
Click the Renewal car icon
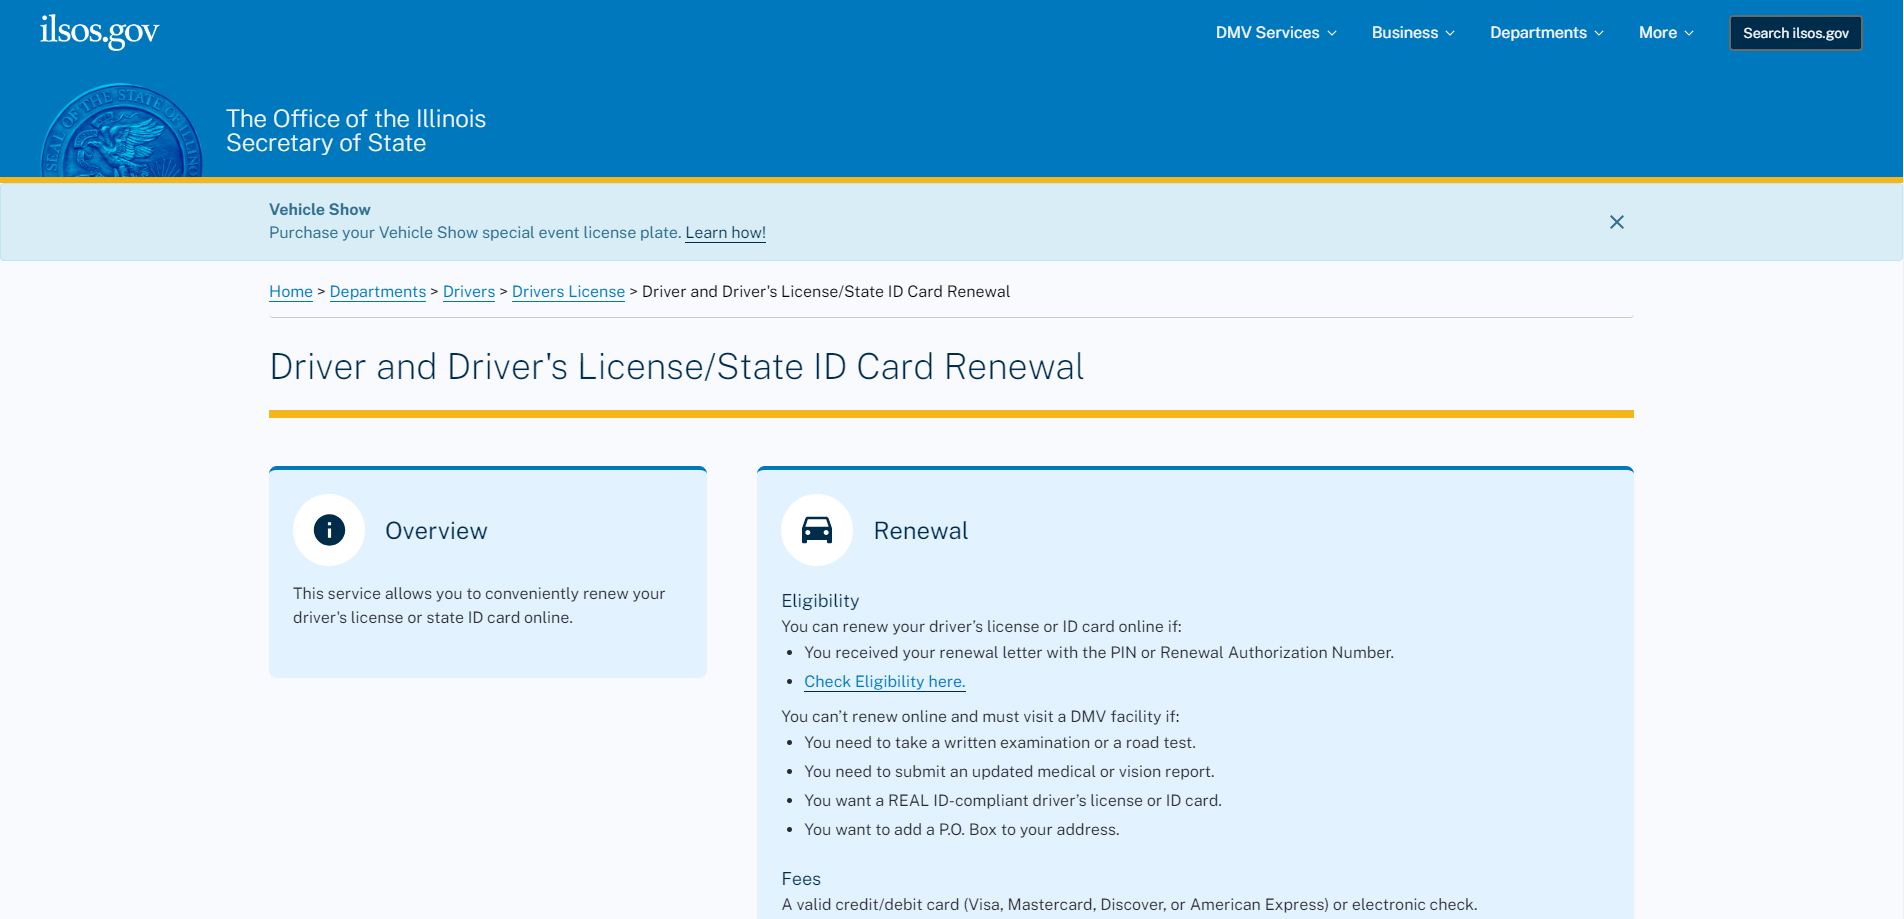[817, 530]
